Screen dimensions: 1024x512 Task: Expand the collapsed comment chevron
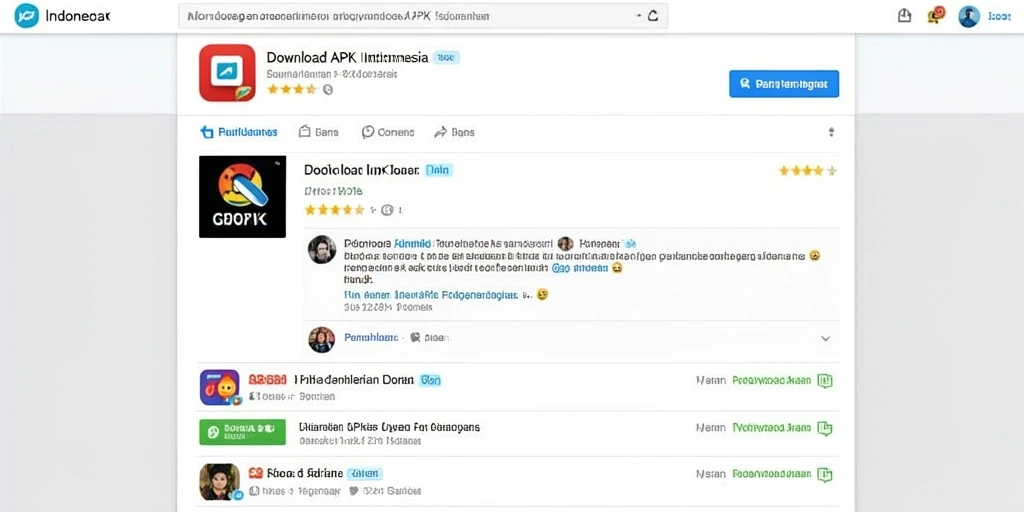[825, 338]
